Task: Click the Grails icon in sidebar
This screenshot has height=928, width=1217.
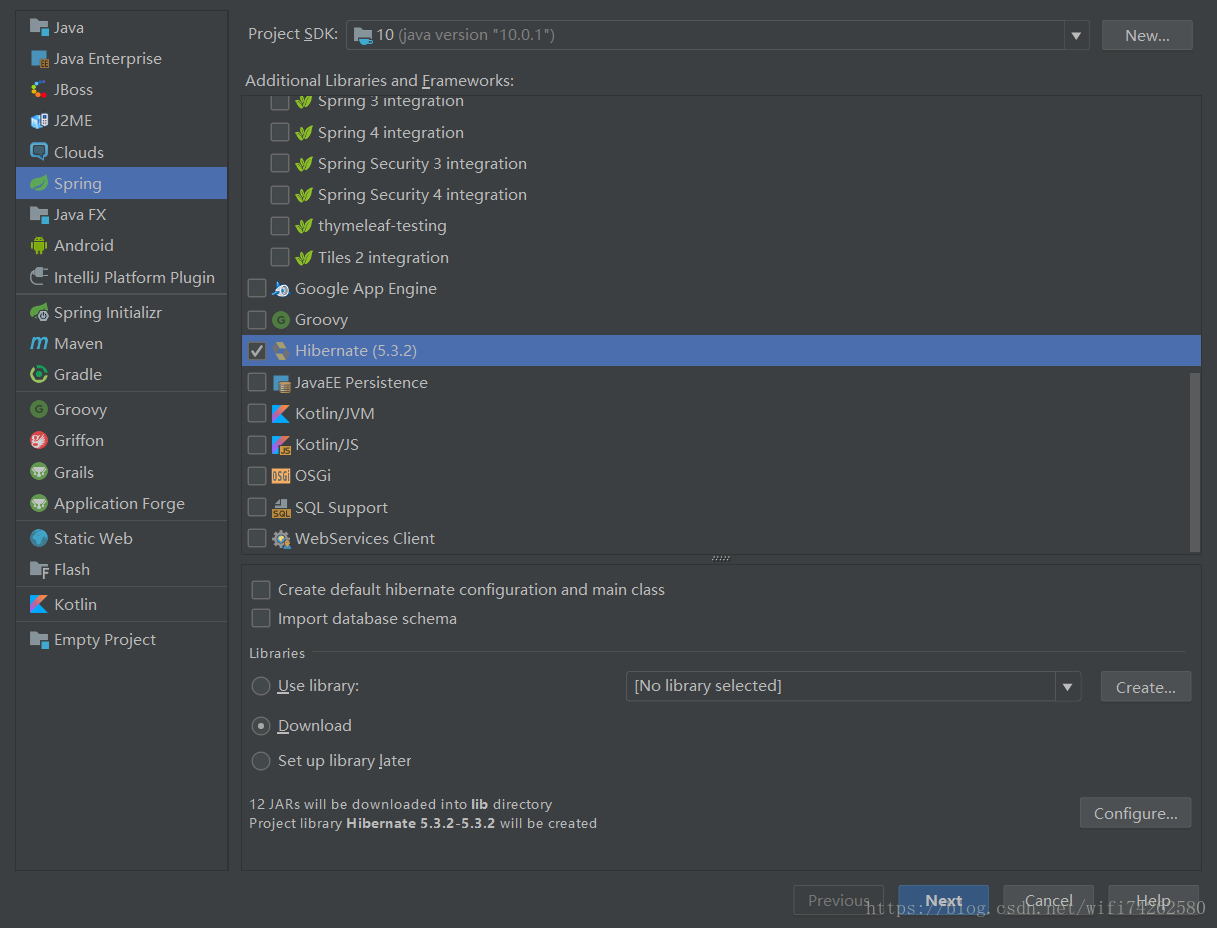Action: click(39, 472)
